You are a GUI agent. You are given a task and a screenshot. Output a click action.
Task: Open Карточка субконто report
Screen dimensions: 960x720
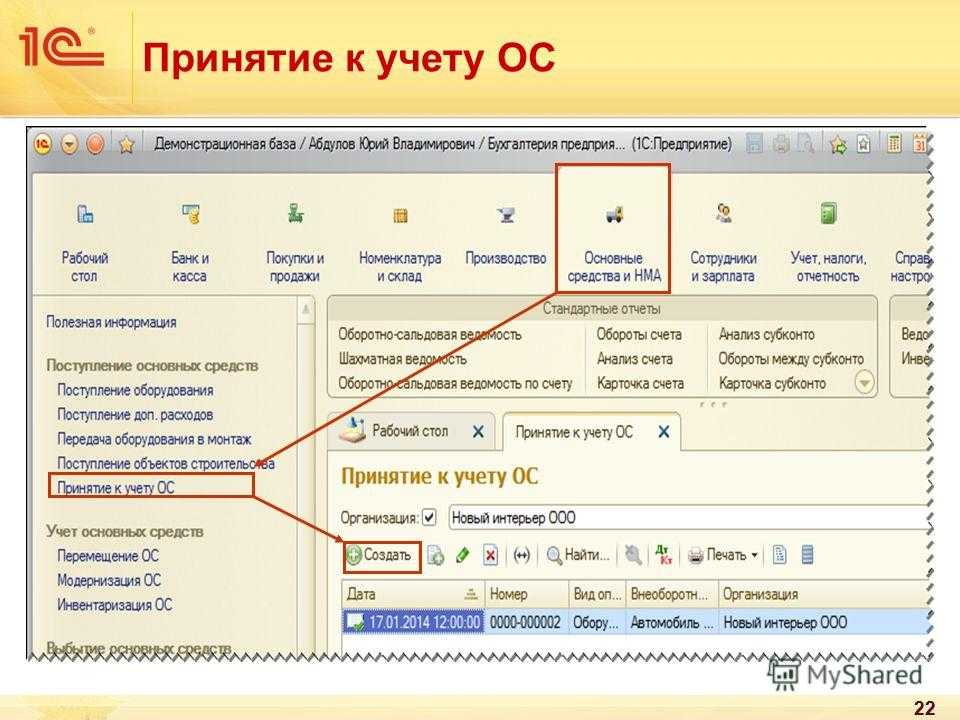tap(772, 384)
